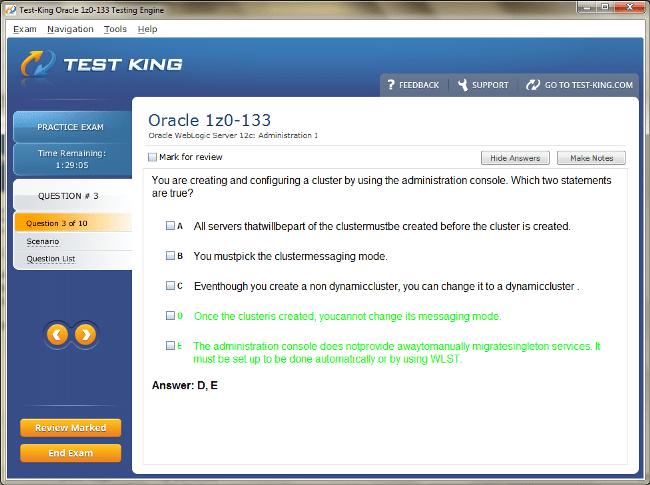Close the Testing Engine window
The image size is (650, 485).
pos(629,7)
